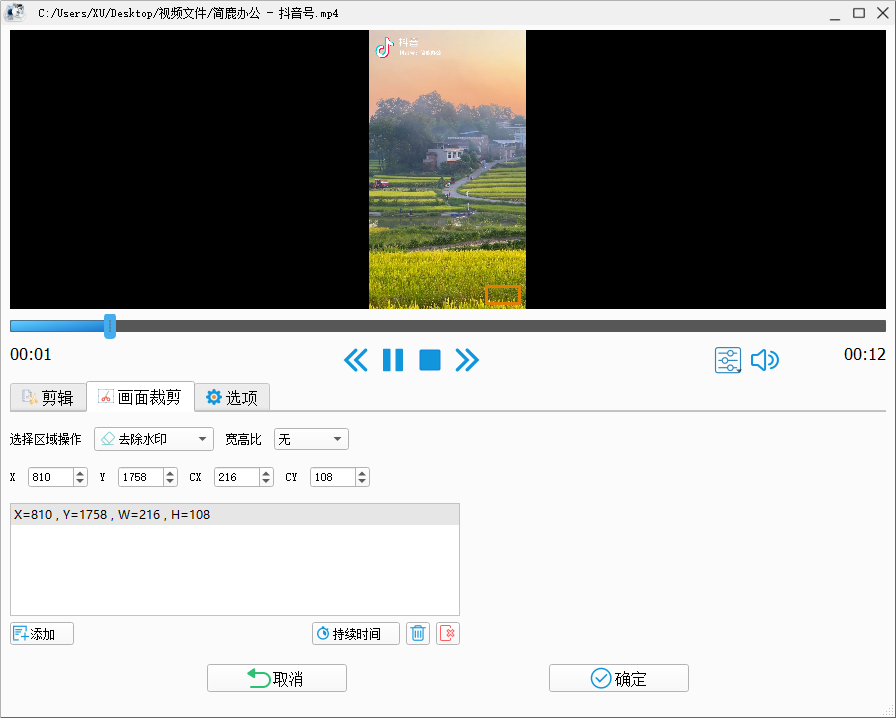
Task: Open the 去除水印 region operation dropdown
Action: [x=153, y=438]
